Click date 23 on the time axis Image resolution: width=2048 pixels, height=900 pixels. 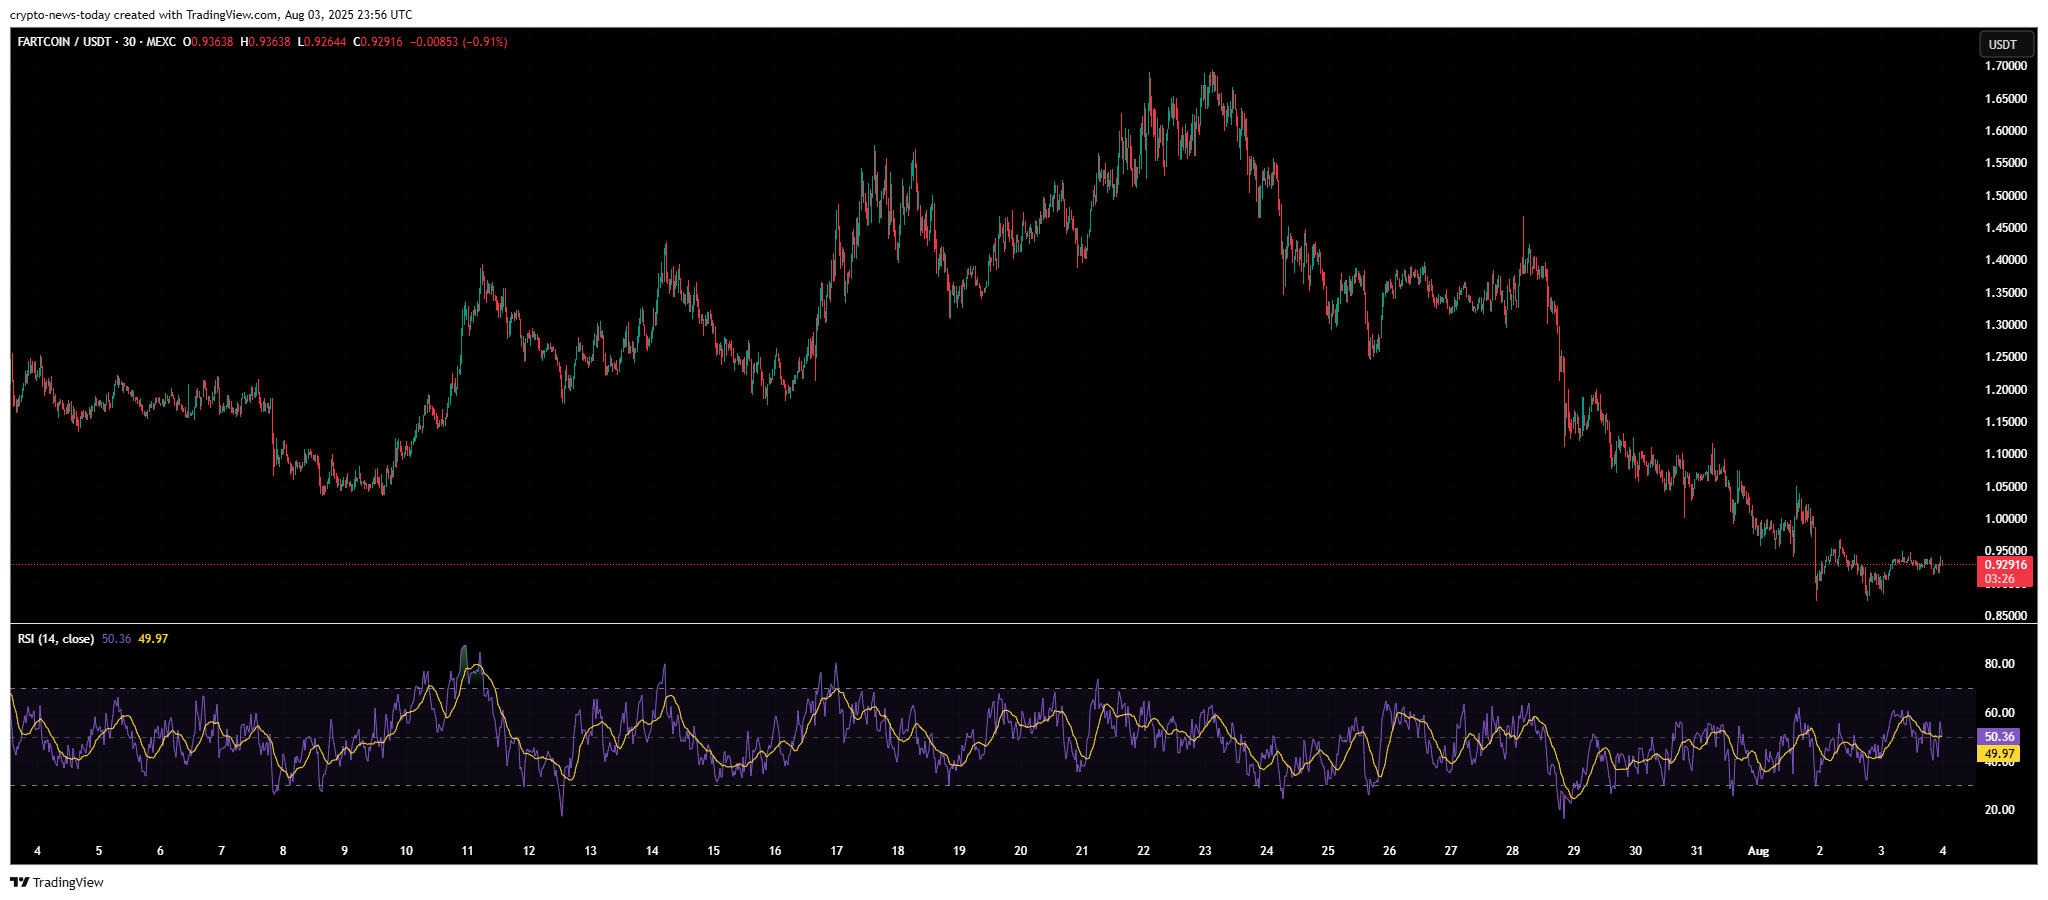click(1205, 851)
